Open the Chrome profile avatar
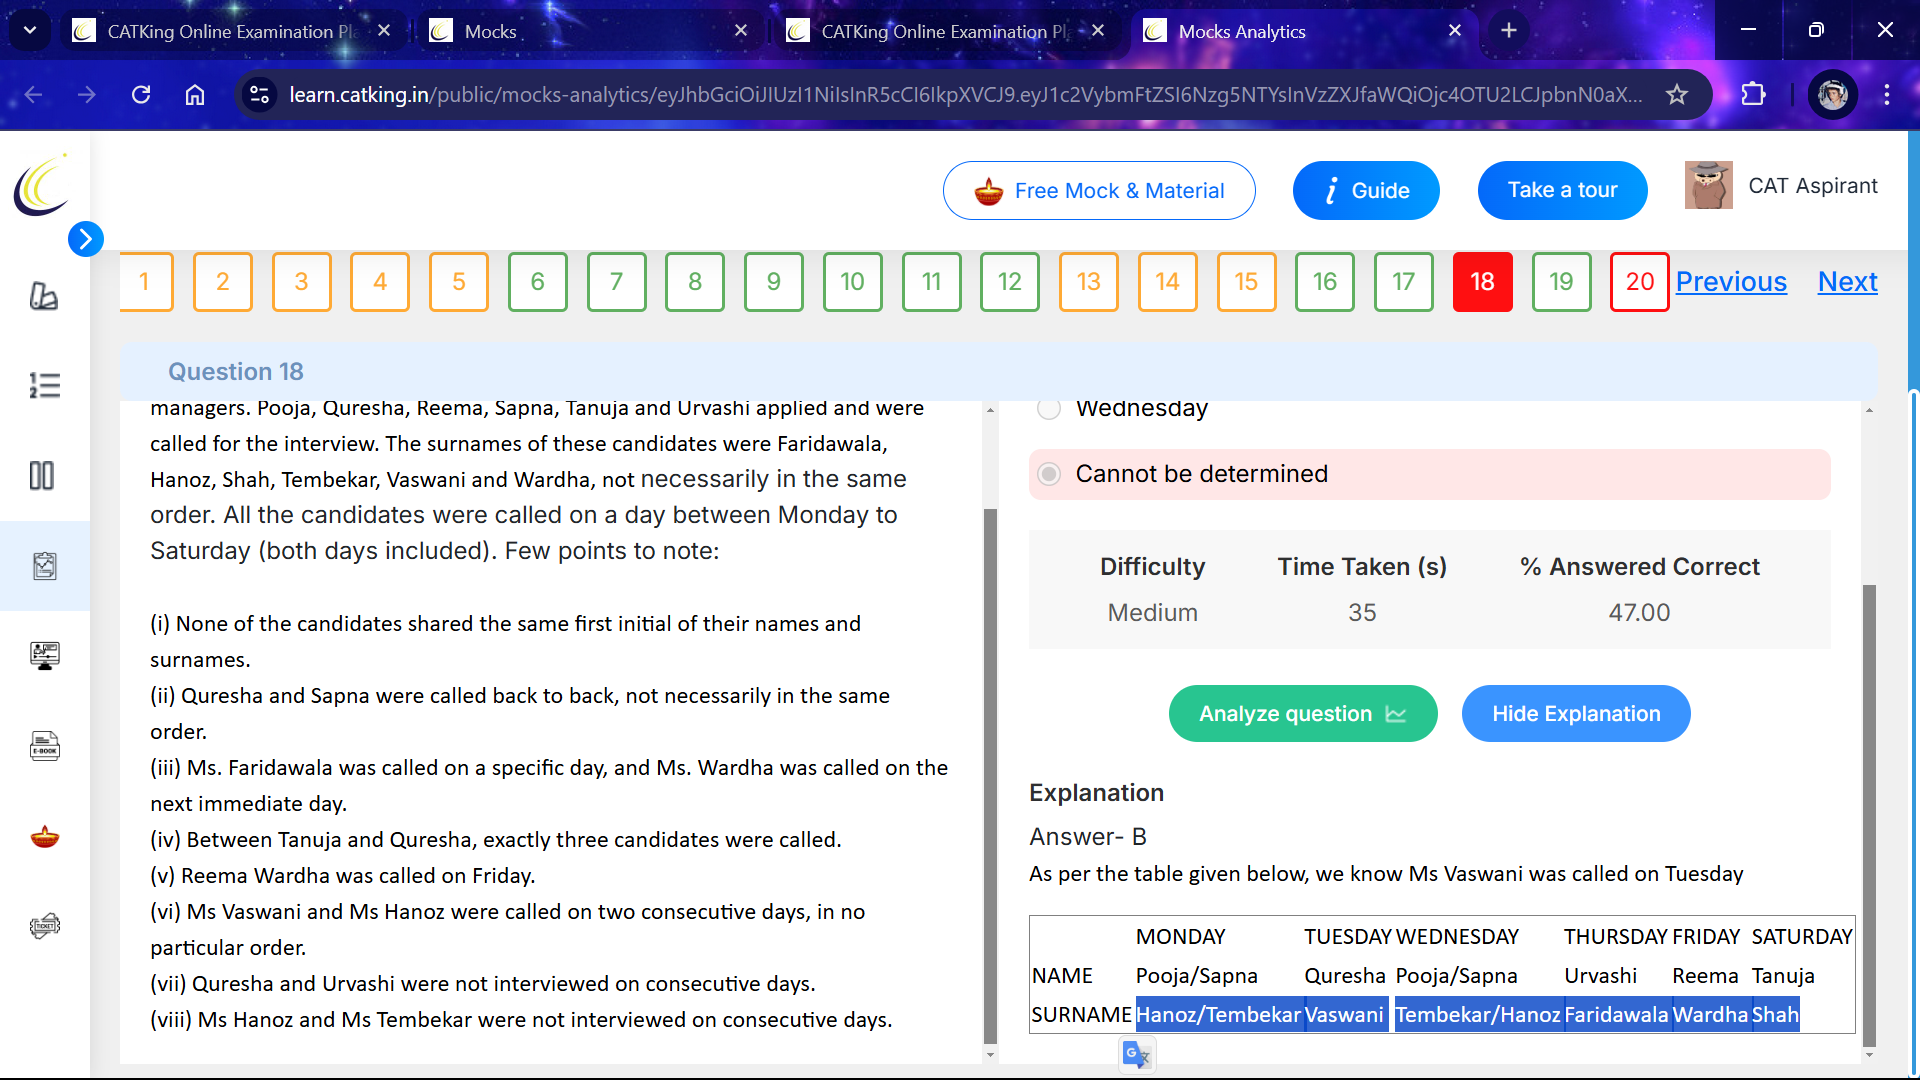The width and height of the screenshot is (1920, 1080). (1833, 94)
